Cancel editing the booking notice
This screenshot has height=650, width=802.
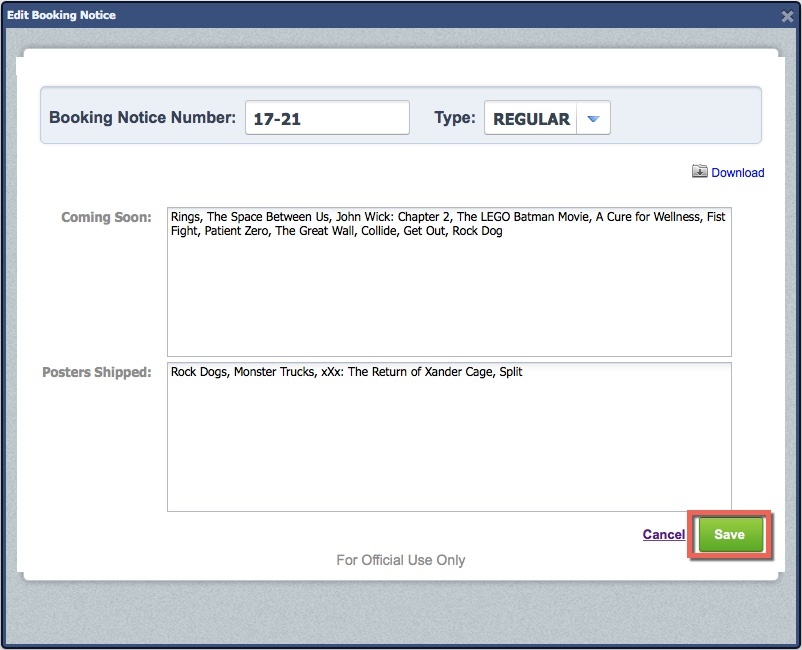(663, 535)
